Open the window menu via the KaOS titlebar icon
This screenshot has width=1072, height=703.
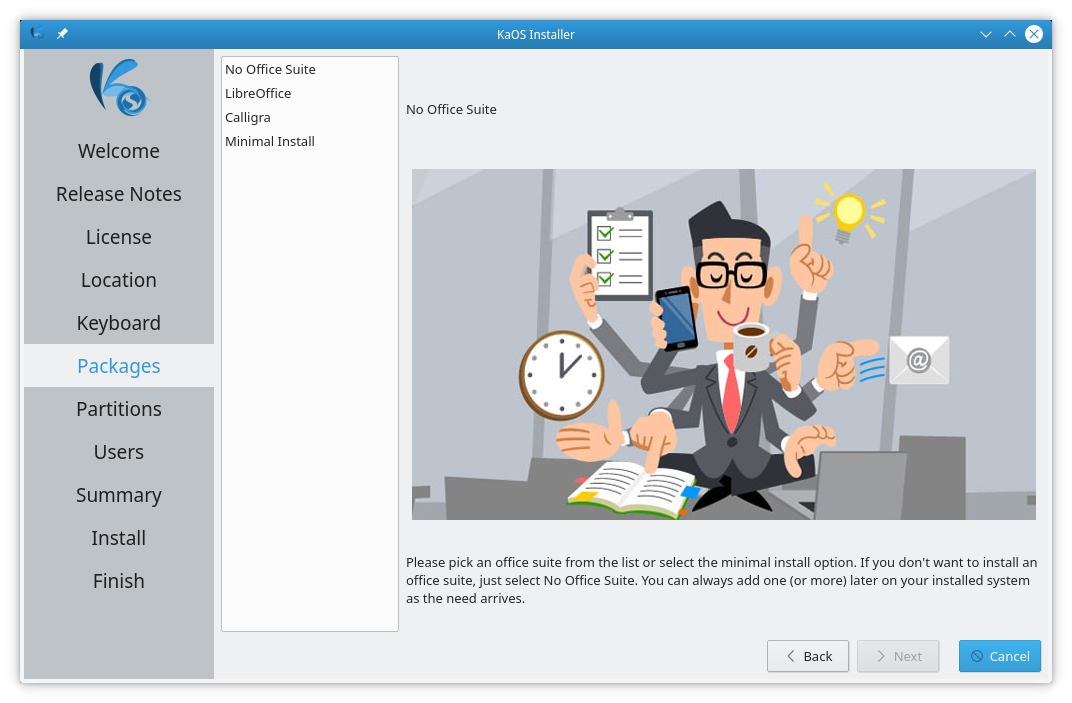tap(36, 33)
